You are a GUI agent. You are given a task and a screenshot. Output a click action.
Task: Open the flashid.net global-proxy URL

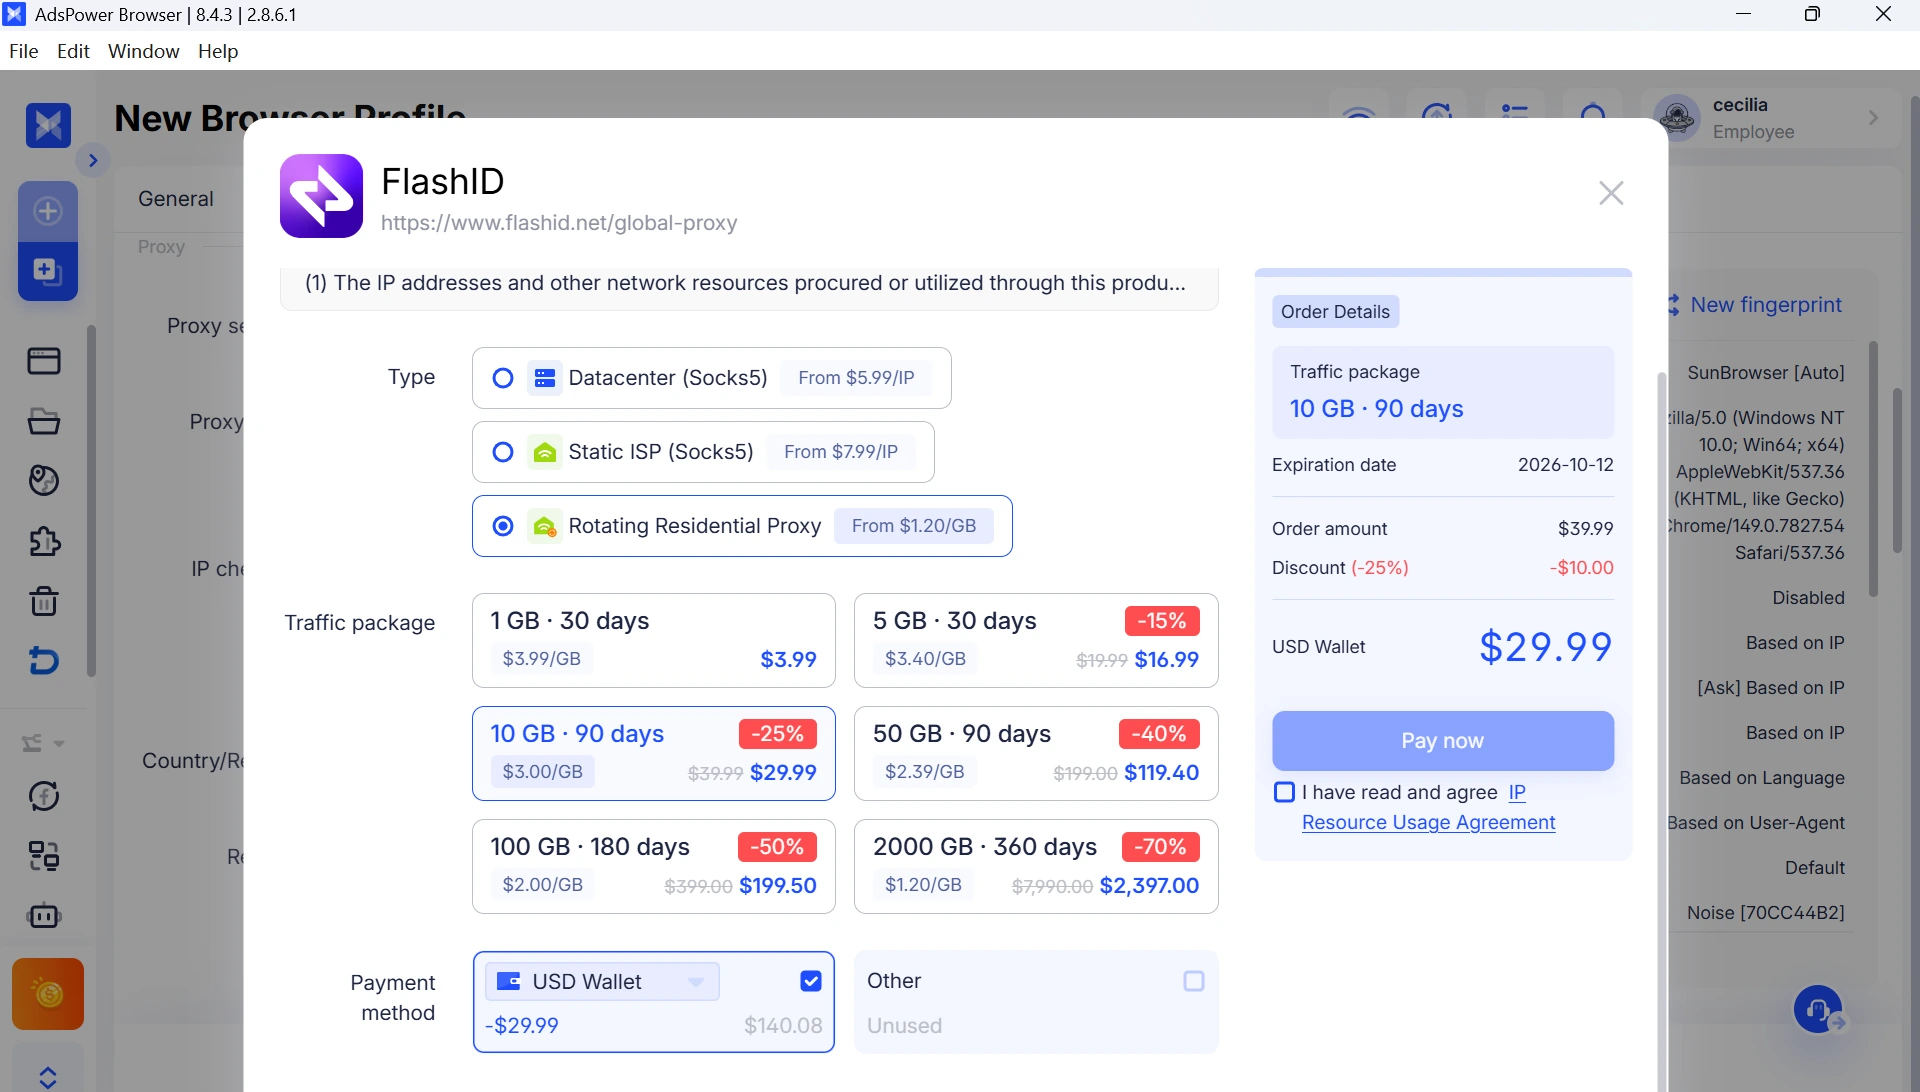pyautogui.click(x=559, y=223)
